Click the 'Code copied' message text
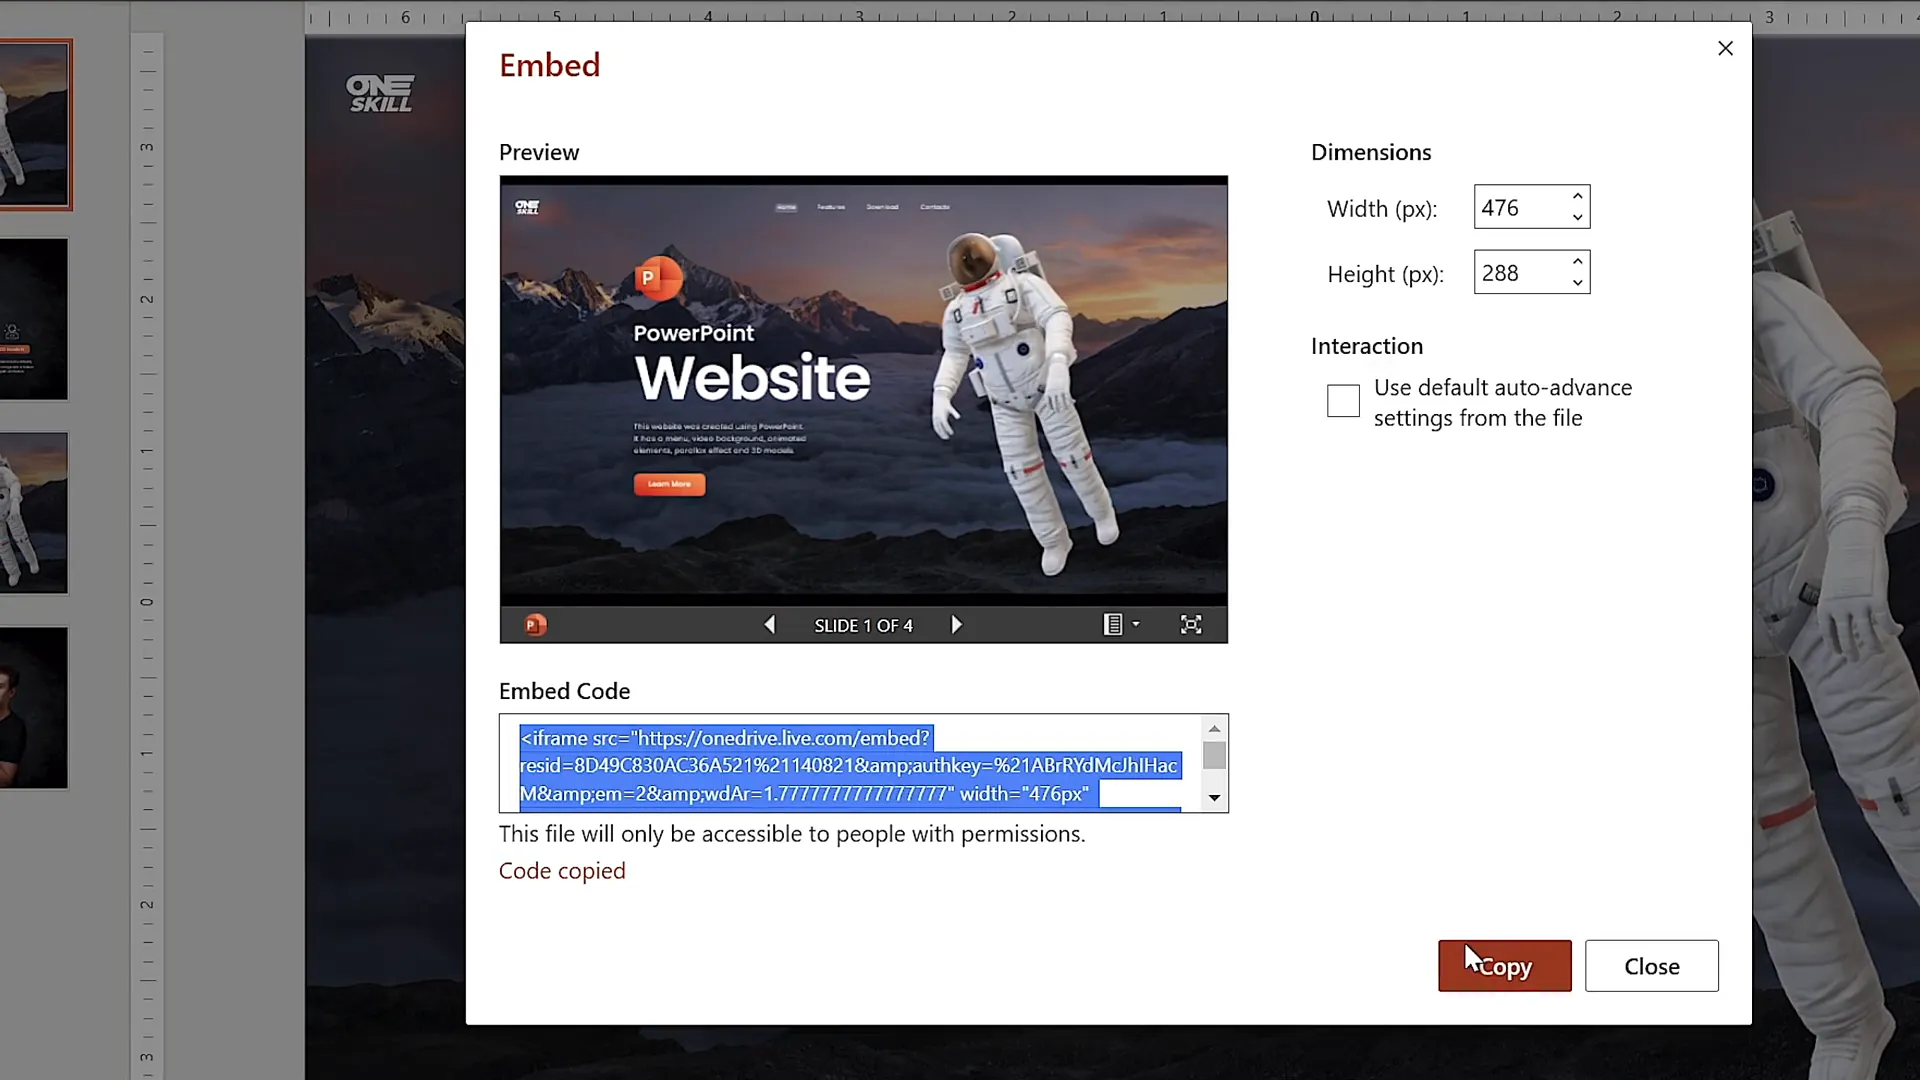Image resolution: width=1920 pixels, height=1080 pixels. [562, 871]
